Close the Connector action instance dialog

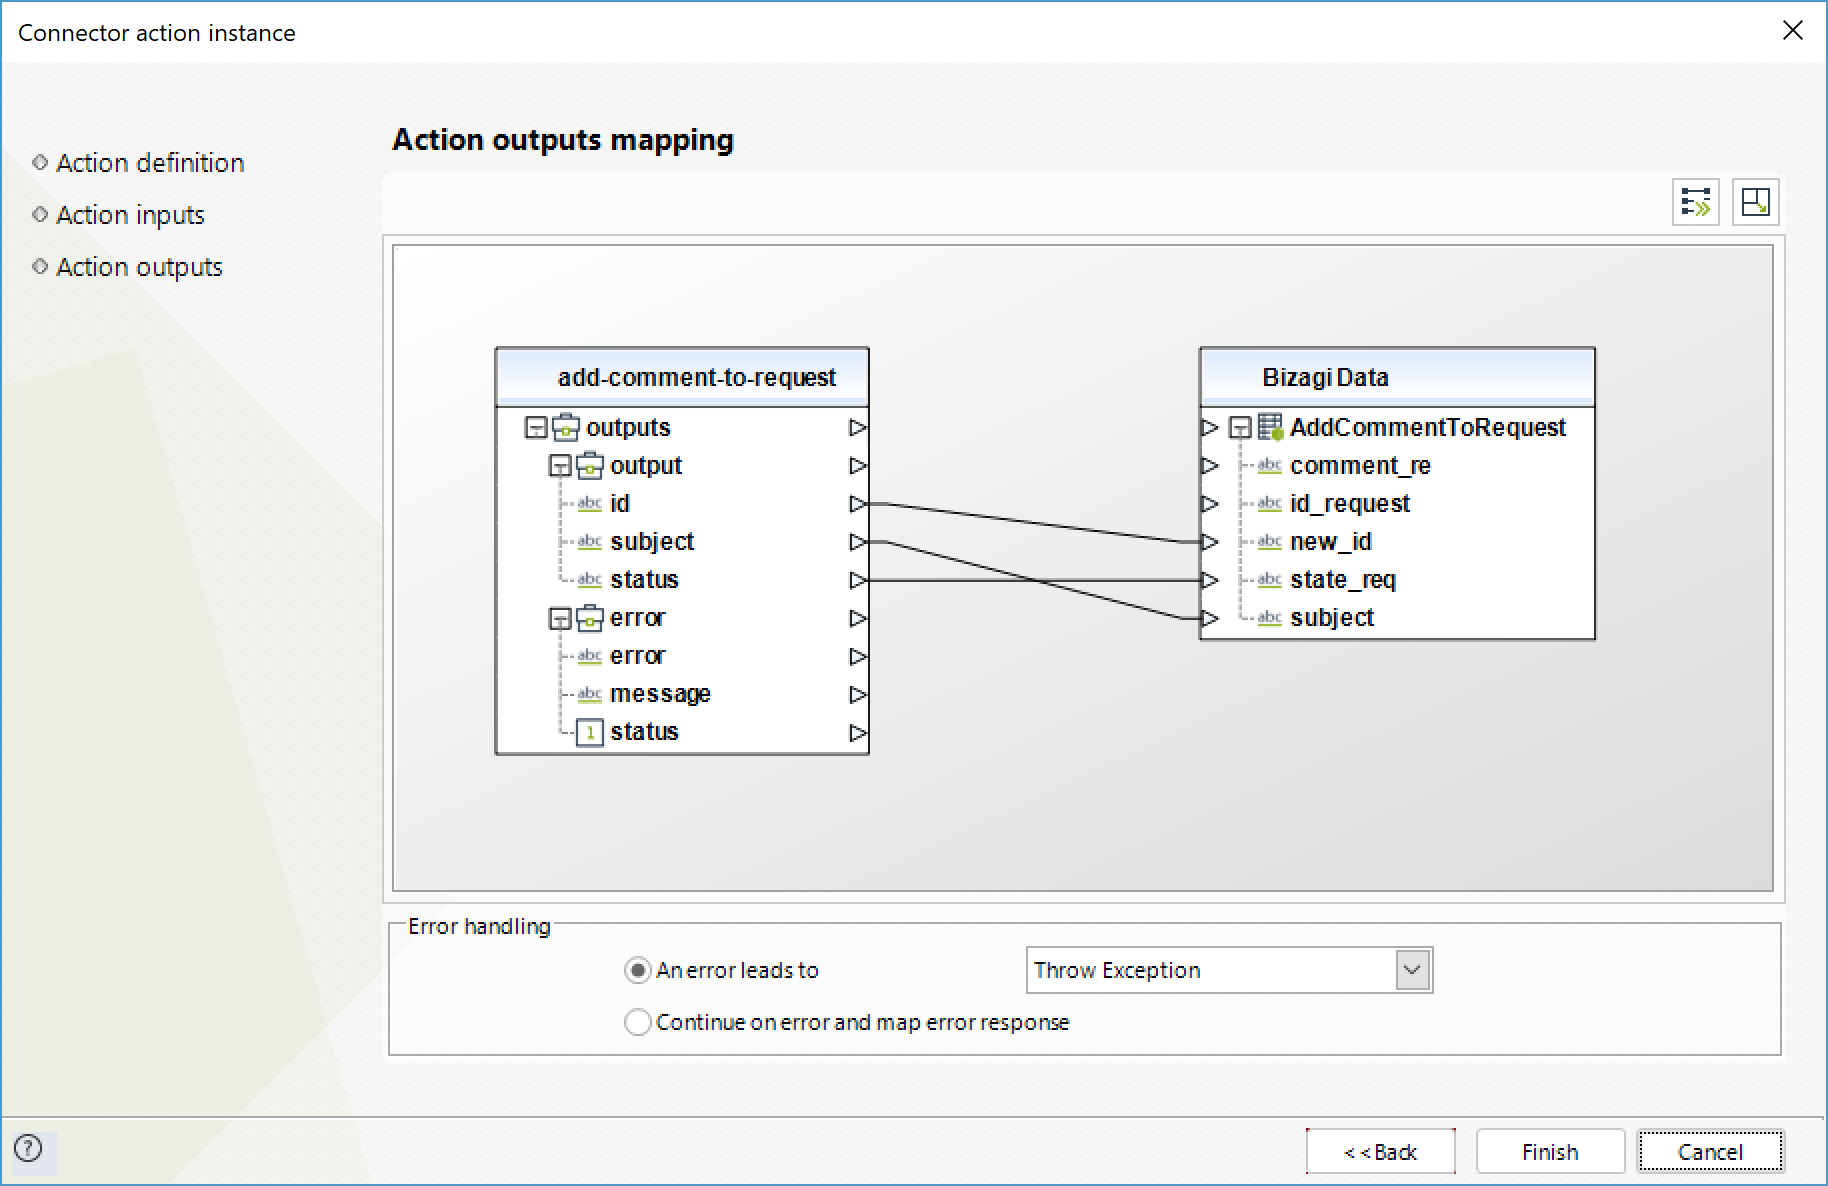(x=1793, y=31)
